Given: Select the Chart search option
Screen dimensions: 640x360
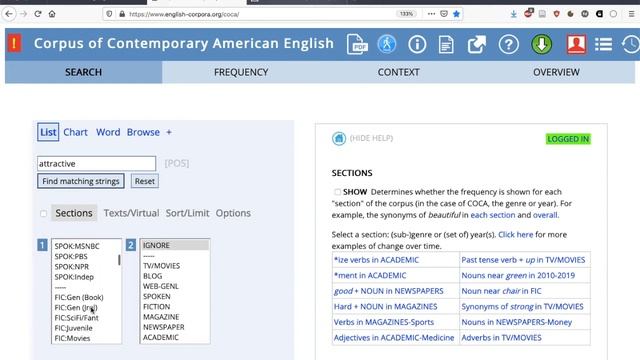Looking at the screenshot, I should pos(75,132).
